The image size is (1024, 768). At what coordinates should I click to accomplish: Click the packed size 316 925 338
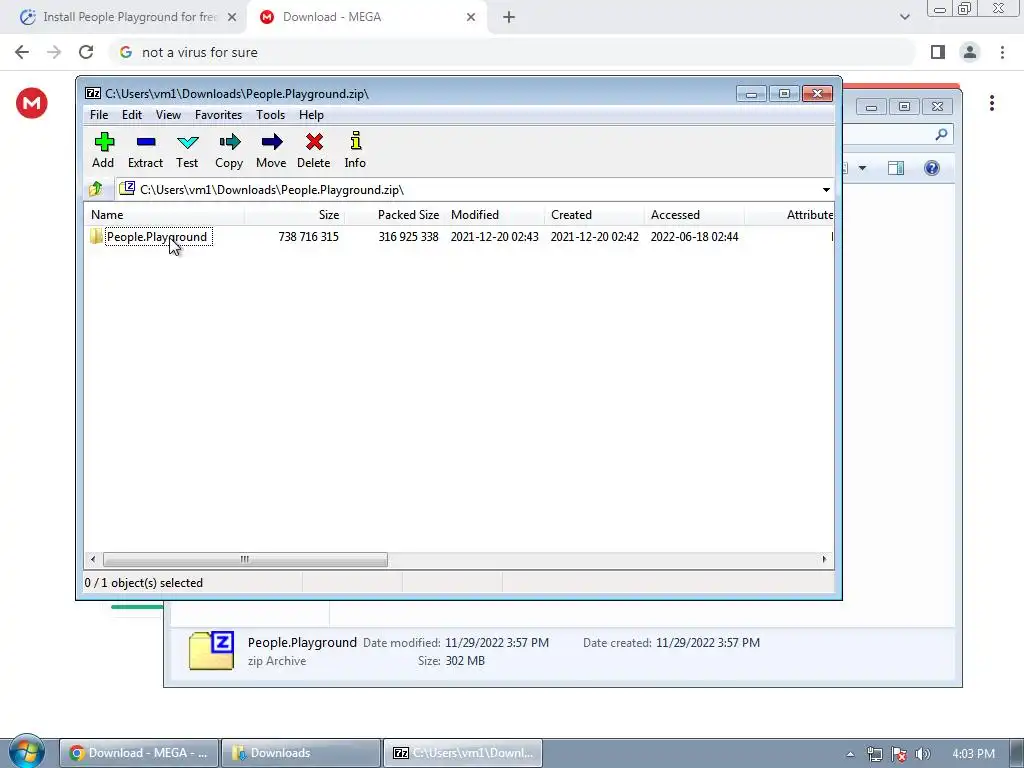(x=408, y=236)
